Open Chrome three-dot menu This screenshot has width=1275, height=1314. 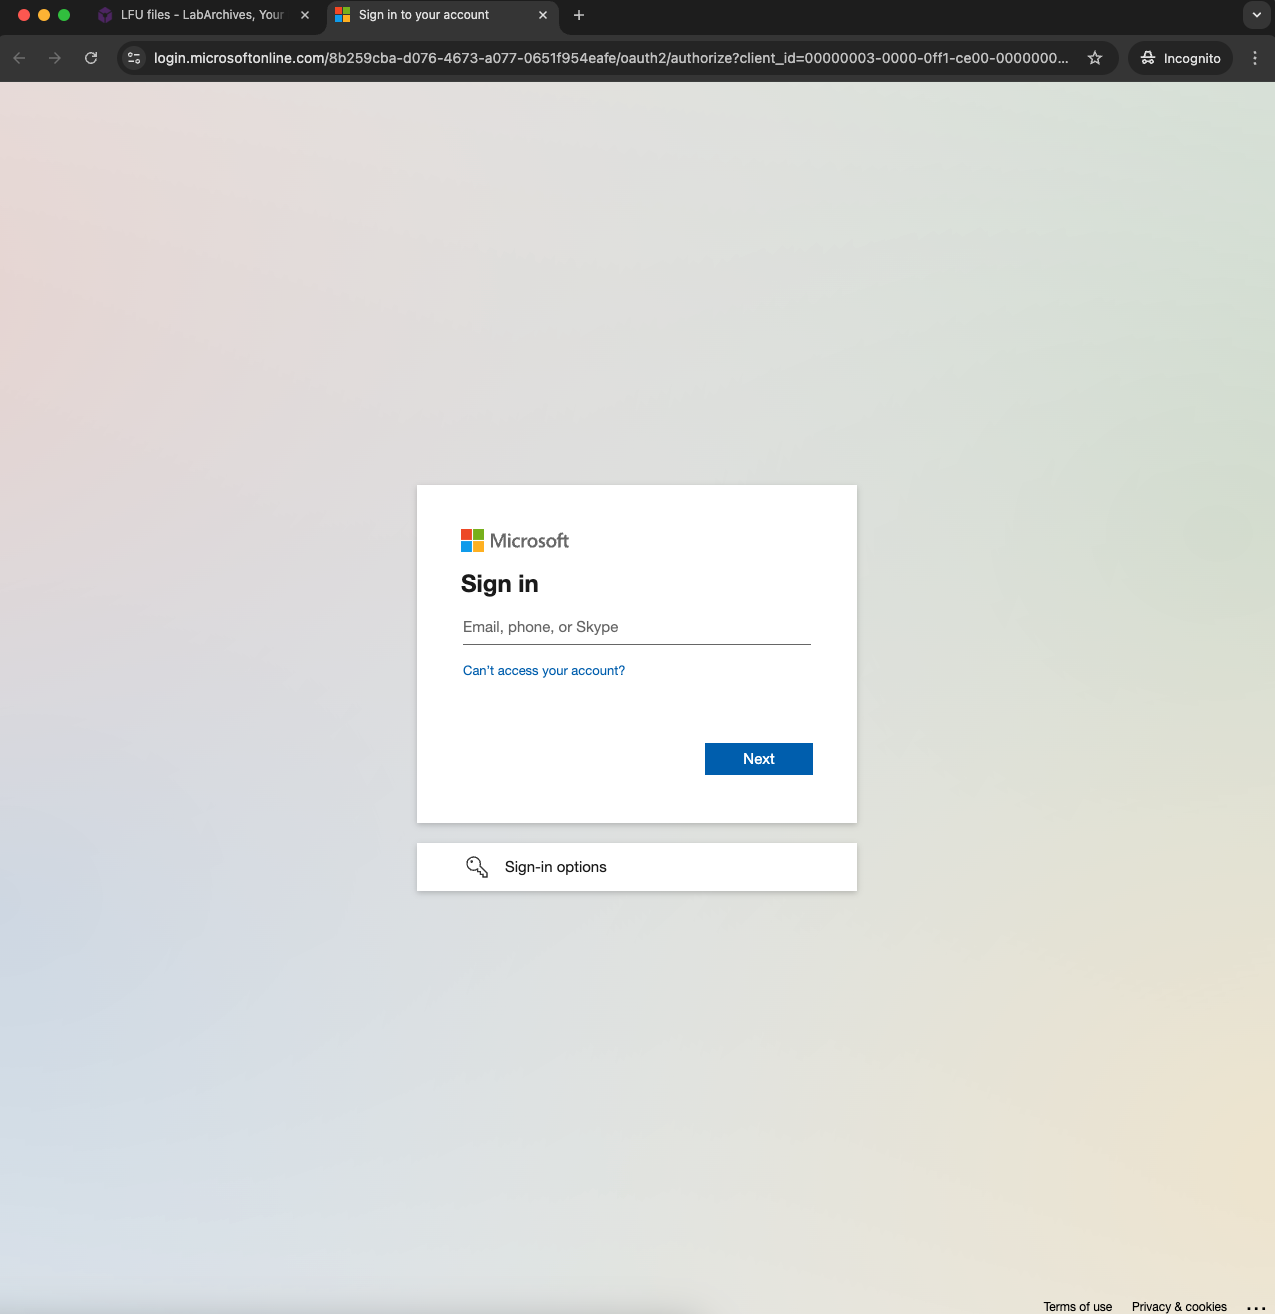tap(1255, 58)
